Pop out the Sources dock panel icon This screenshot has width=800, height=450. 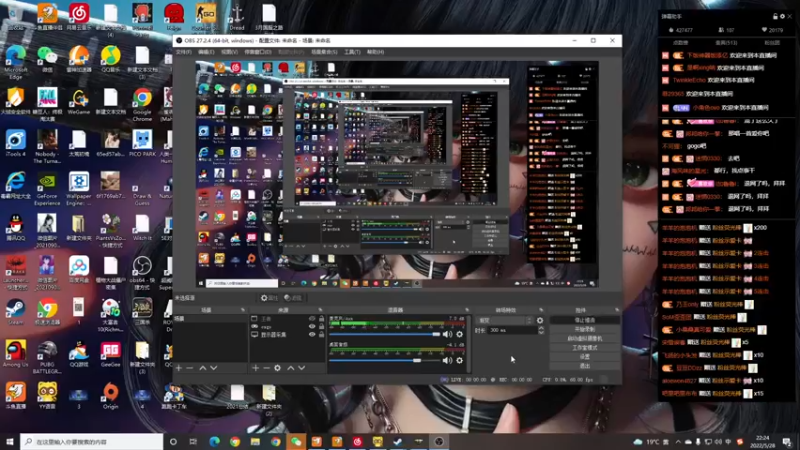click(x=320, y=310)
